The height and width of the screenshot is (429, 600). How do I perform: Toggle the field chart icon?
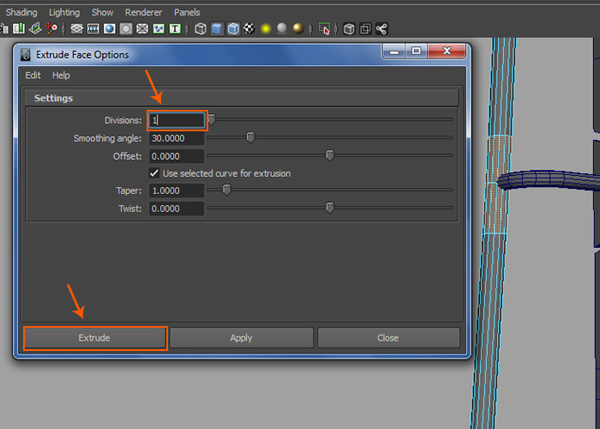point(142,29)
